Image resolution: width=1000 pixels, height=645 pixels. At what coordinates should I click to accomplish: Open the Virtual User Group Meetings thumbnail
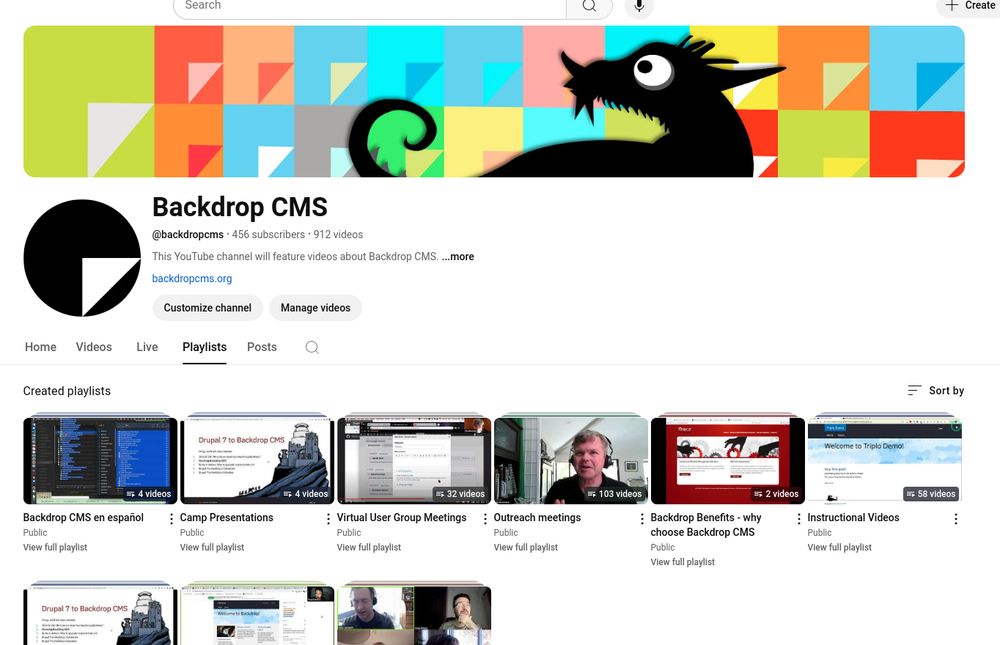[x=414, y=461]
